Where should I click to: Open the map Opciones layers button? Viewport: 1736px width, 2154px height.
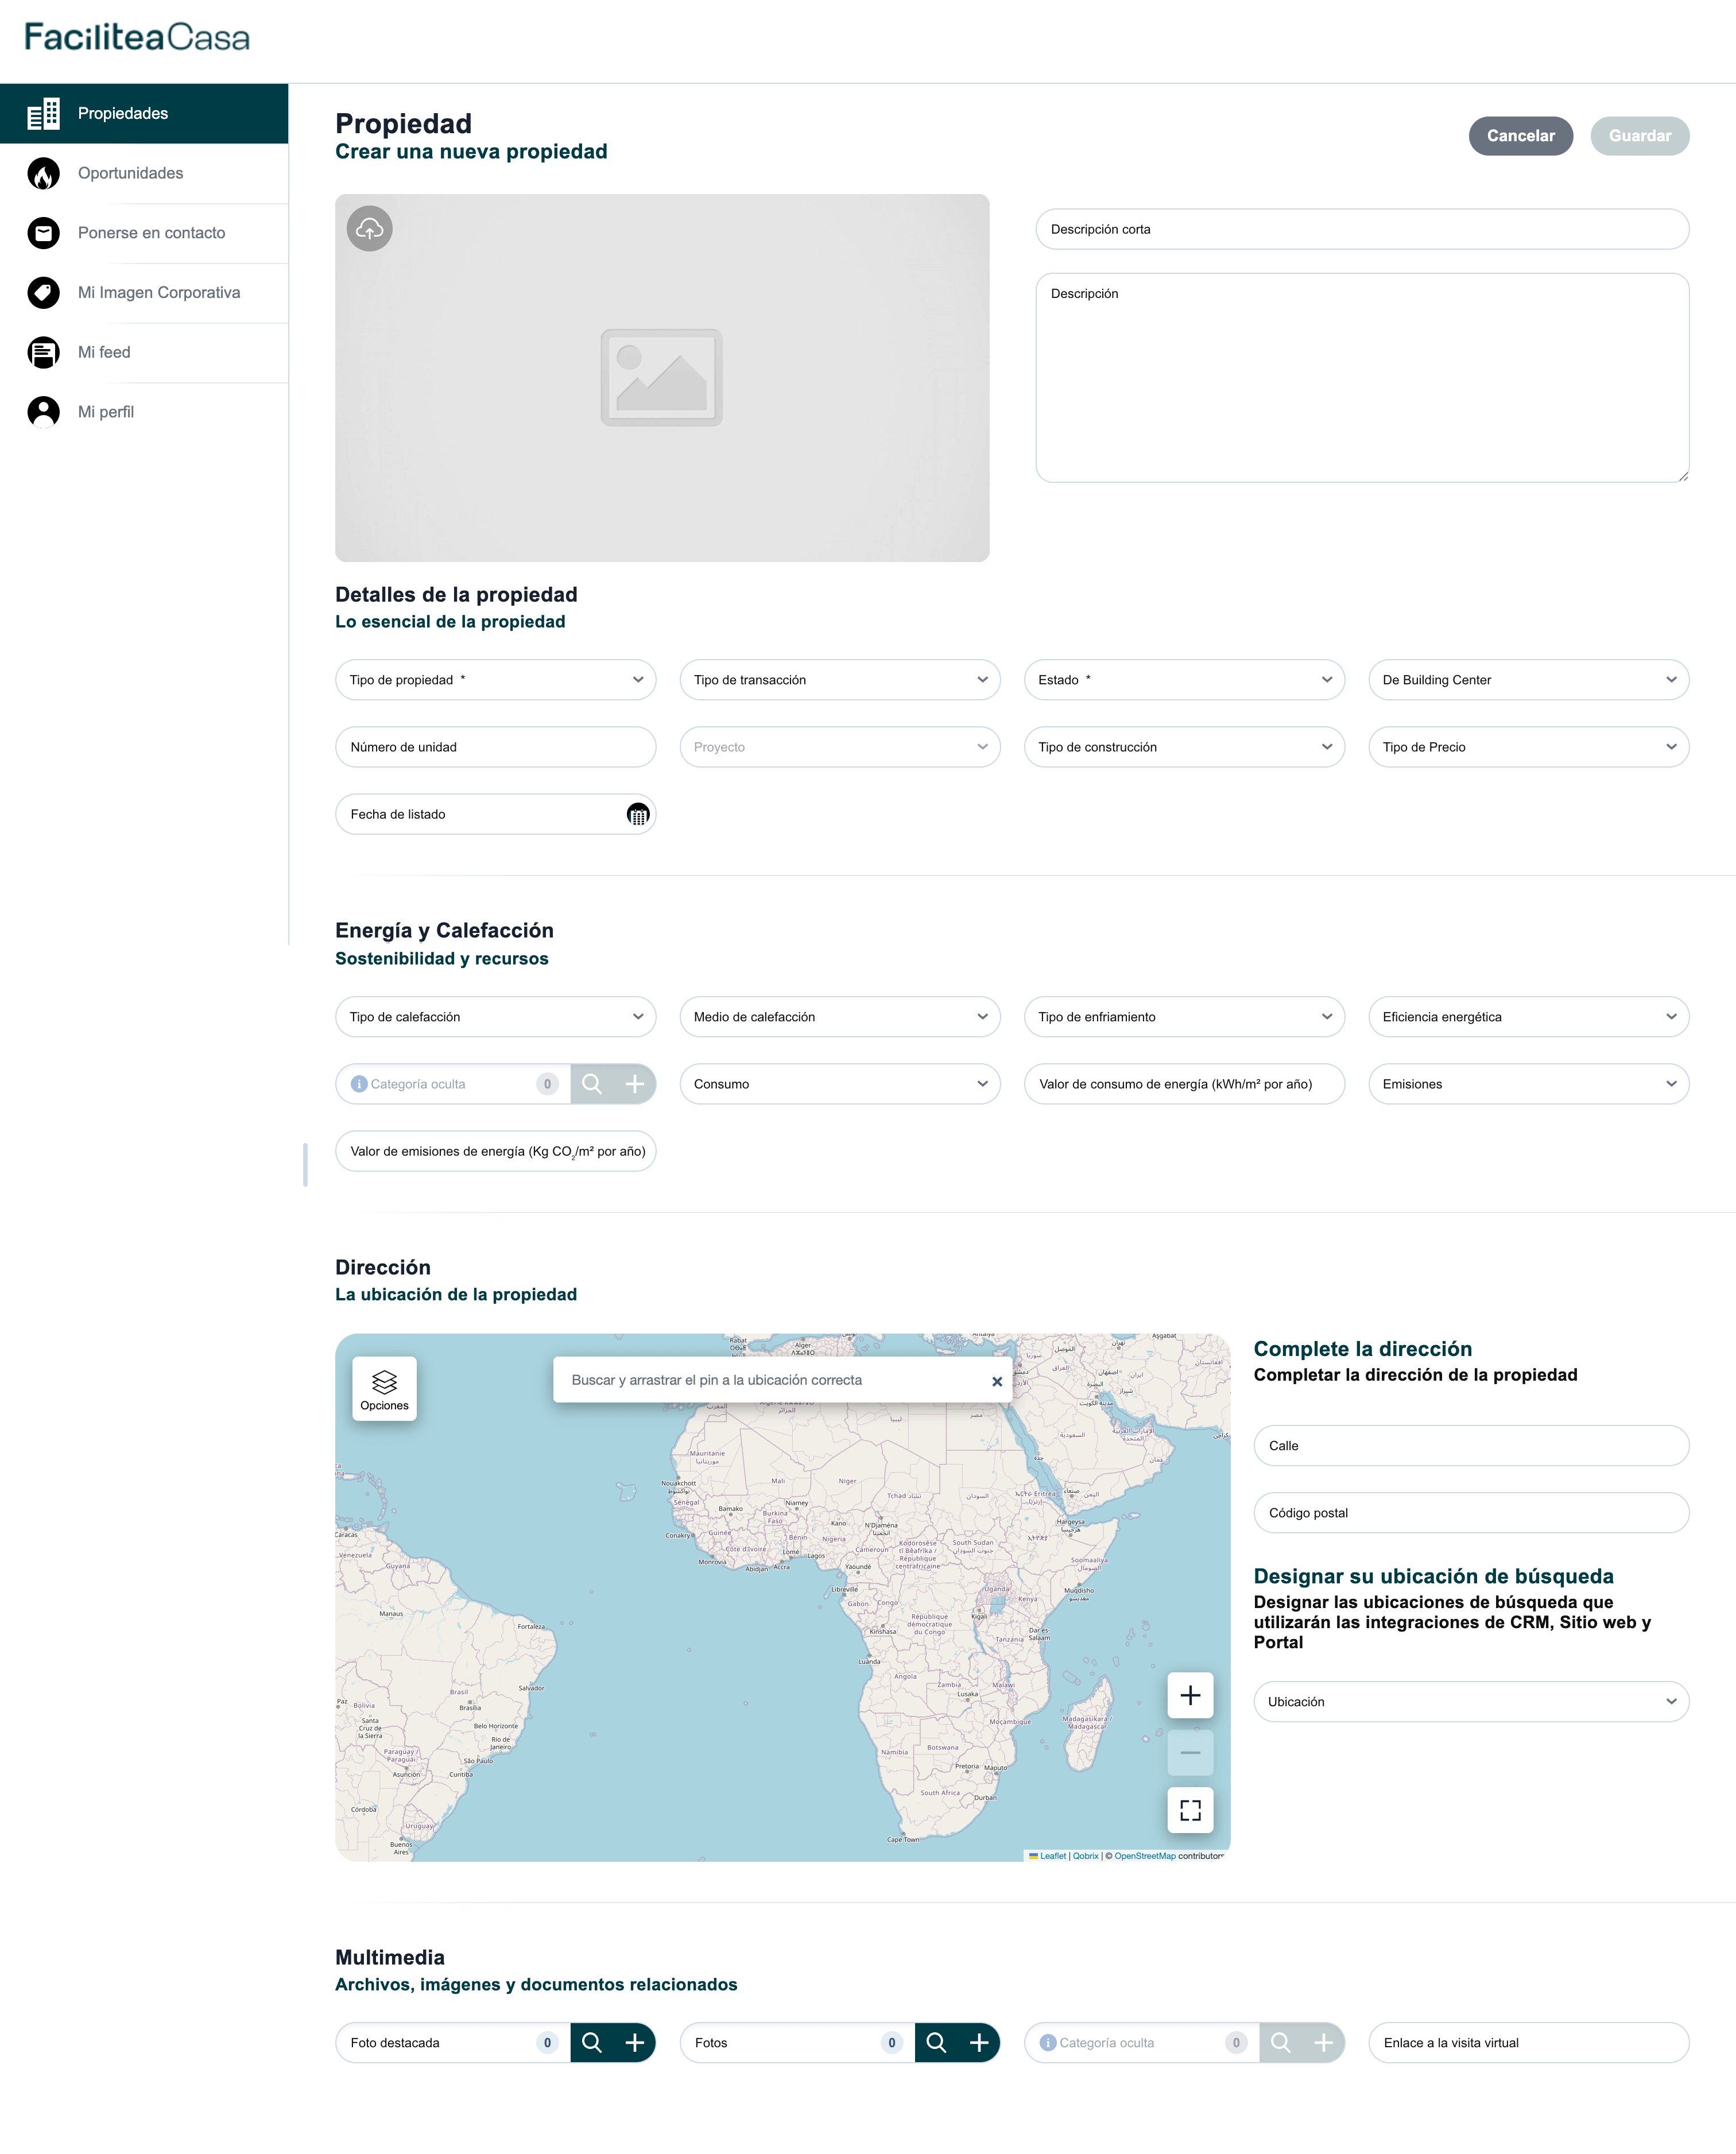(x=384, y=1388)
